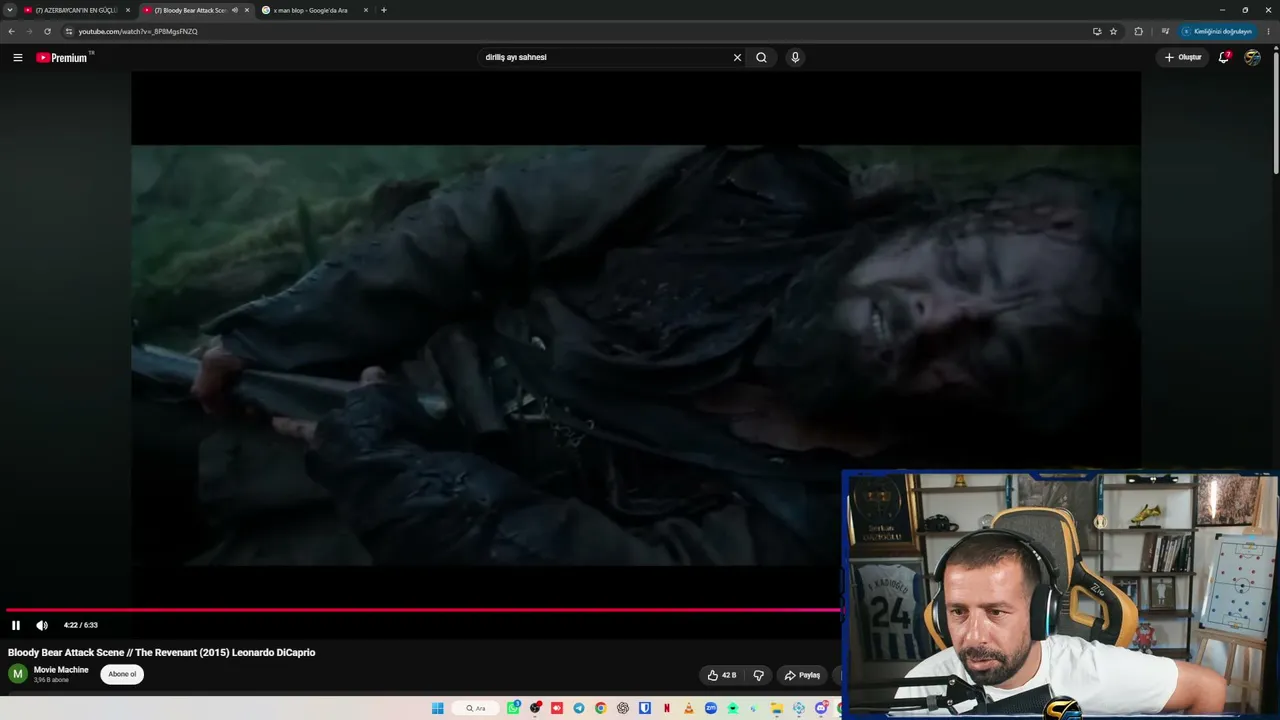Open Chrome media controls button
Screen dimensions: 1280x720
[x=1165, y=31]
